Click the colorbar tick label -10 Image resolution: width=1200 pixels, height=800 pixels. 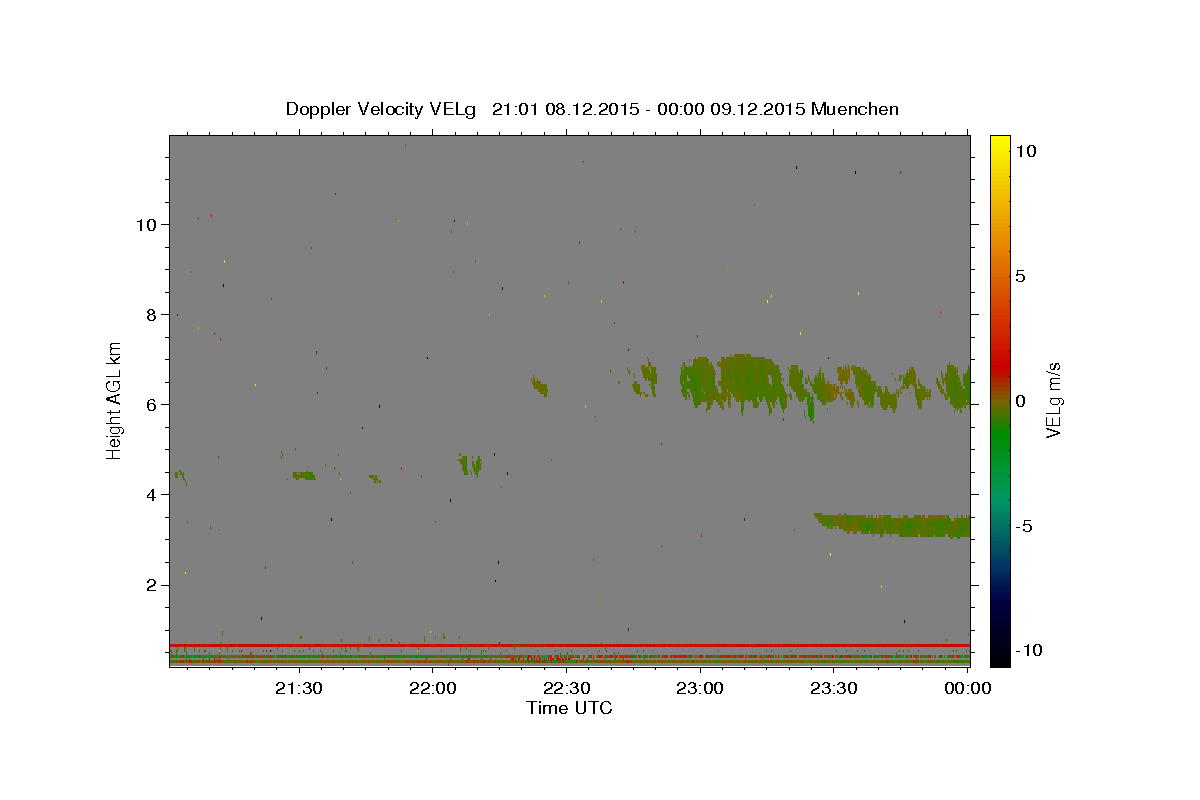pos(1027,650)
